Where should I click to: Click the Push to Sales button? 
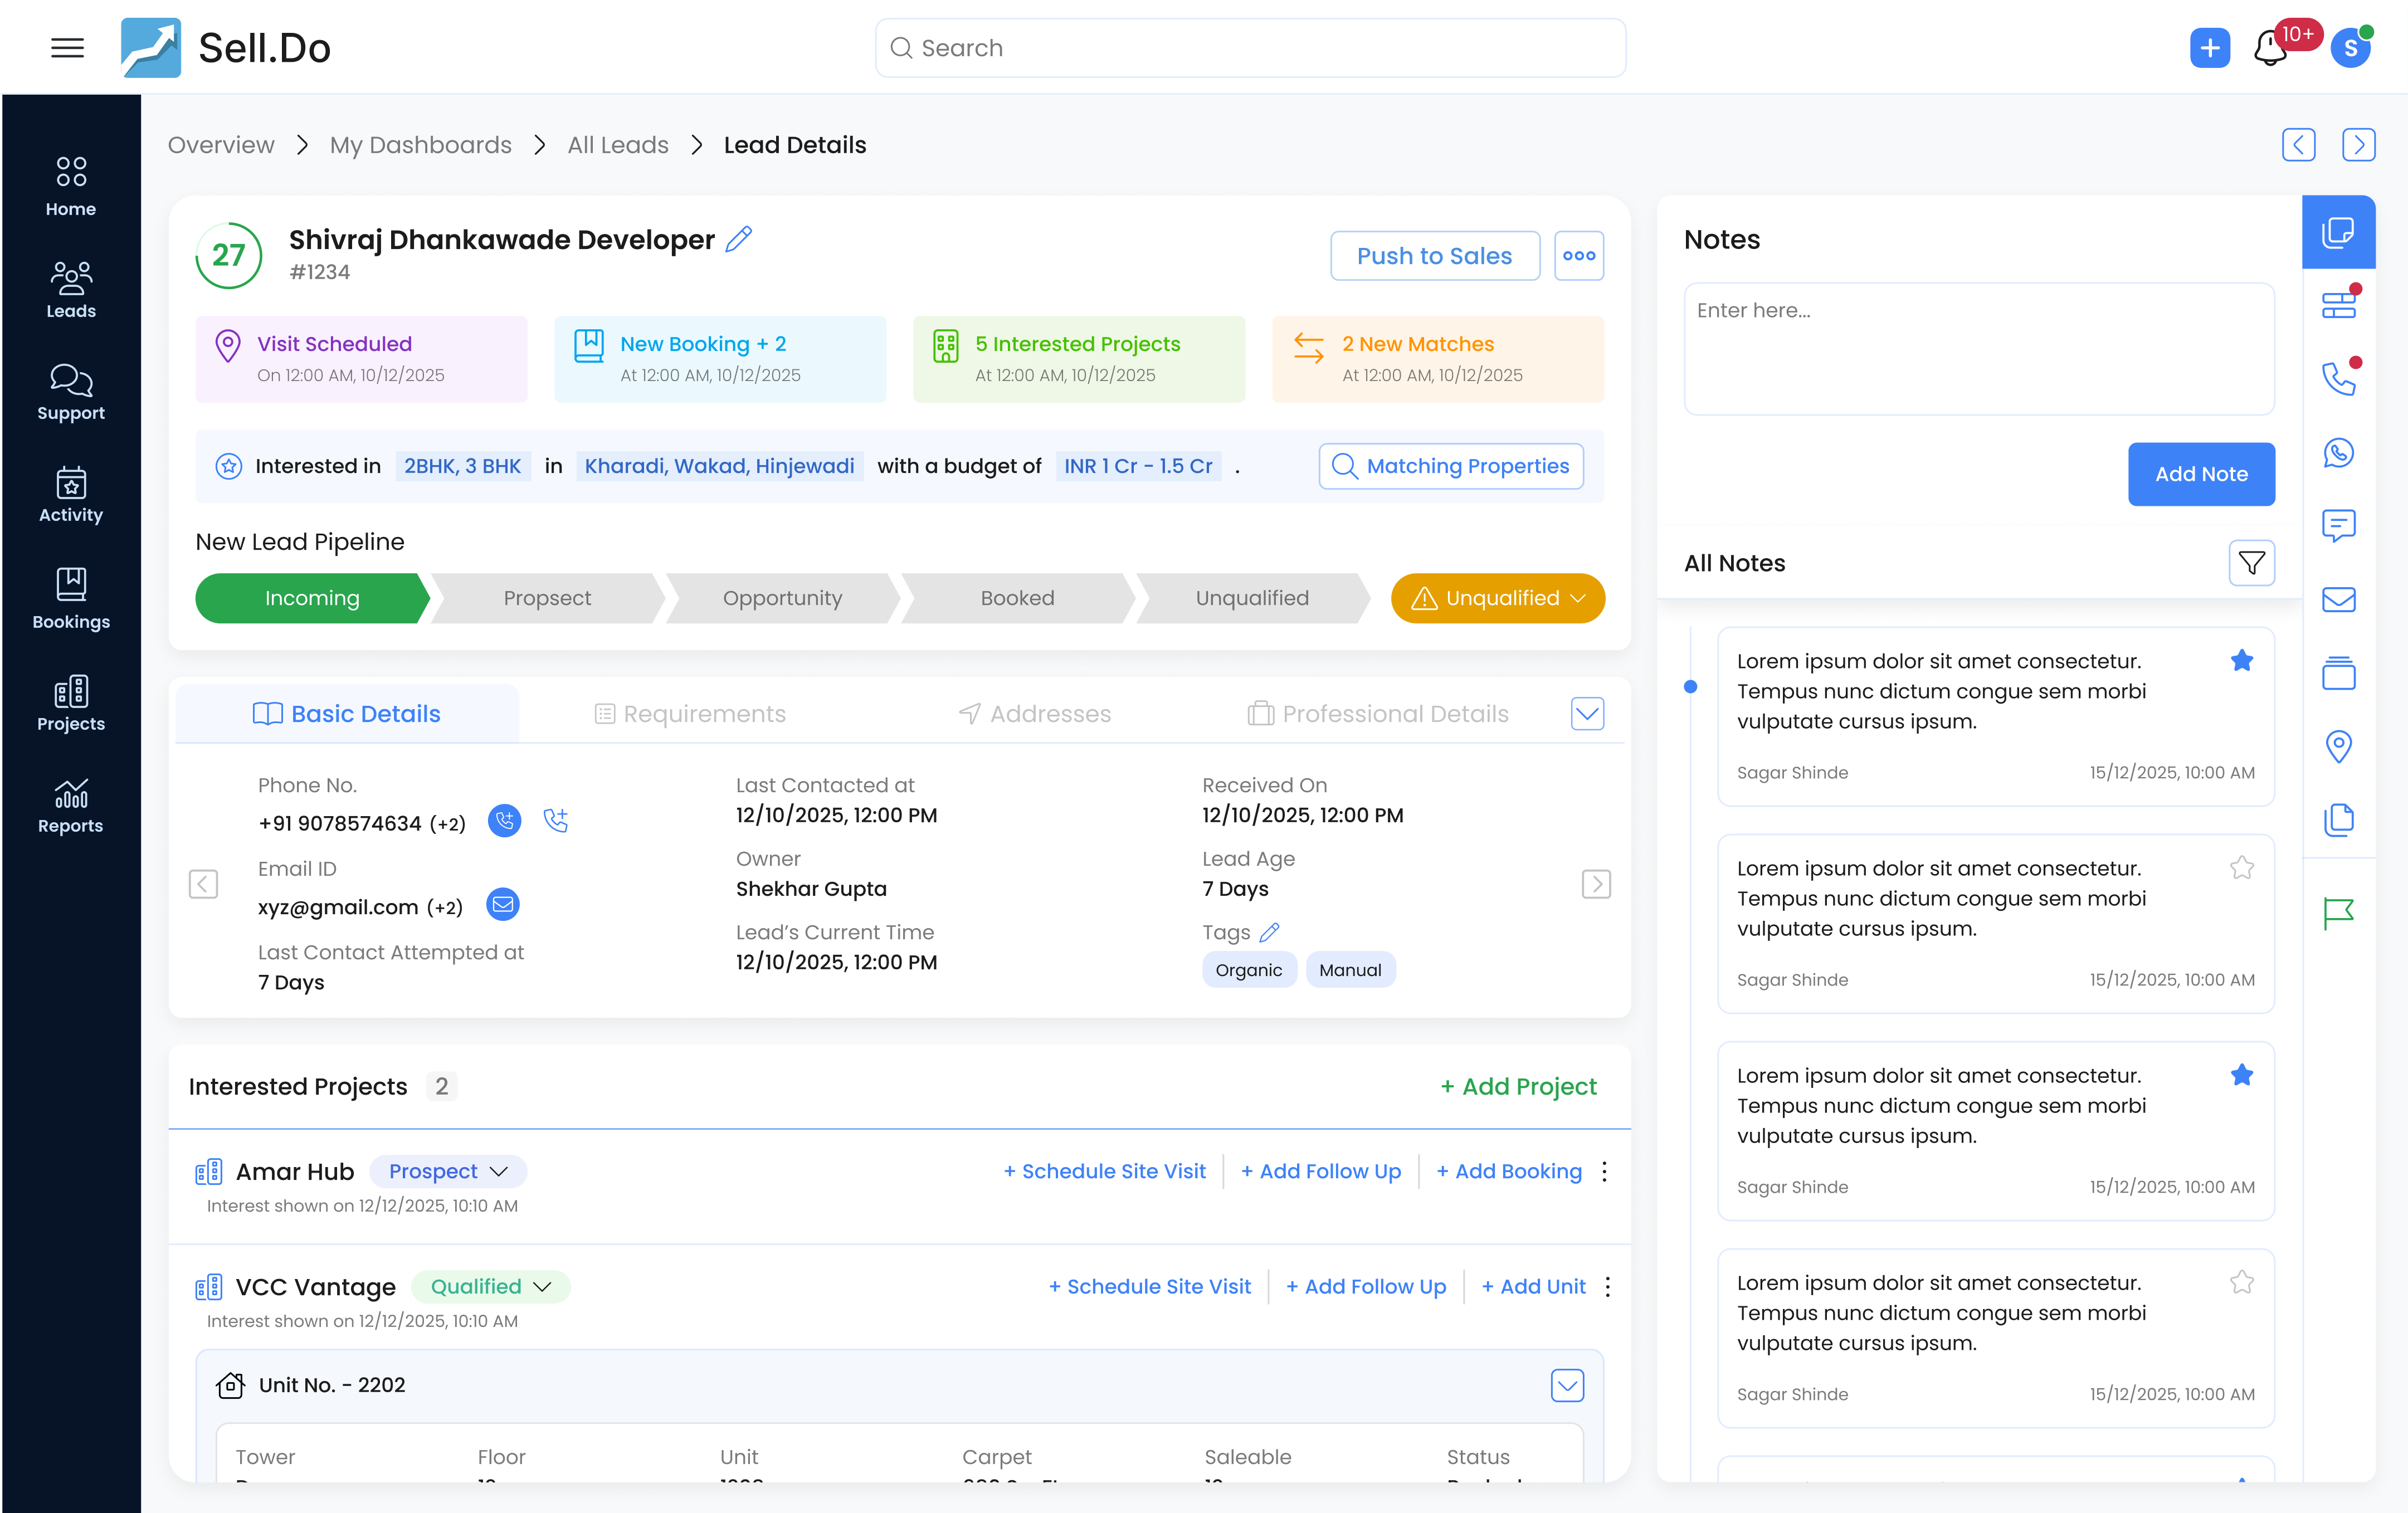tap(1434, 256)
